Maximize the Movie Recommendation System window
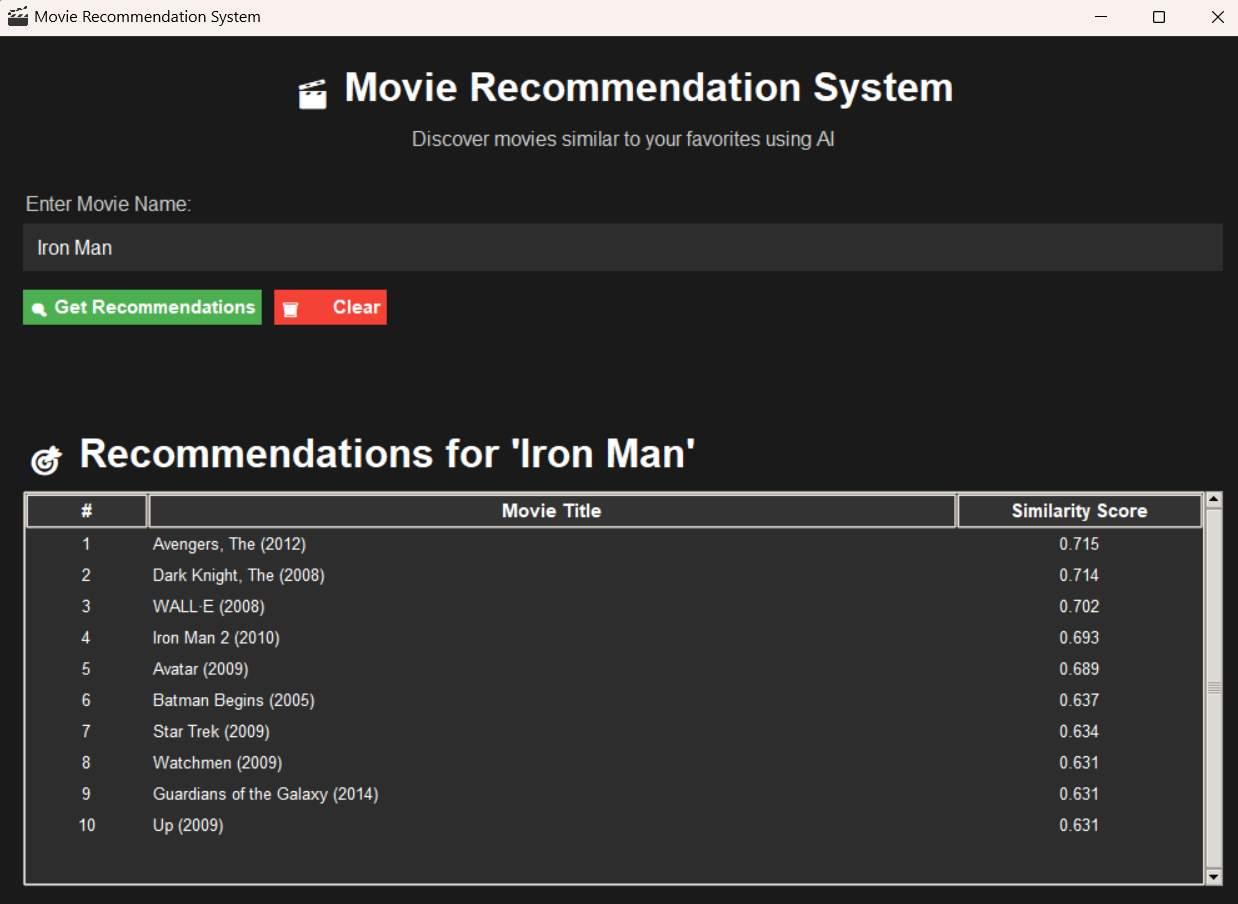This screenshot has width=1238, height=904. 1159,17
